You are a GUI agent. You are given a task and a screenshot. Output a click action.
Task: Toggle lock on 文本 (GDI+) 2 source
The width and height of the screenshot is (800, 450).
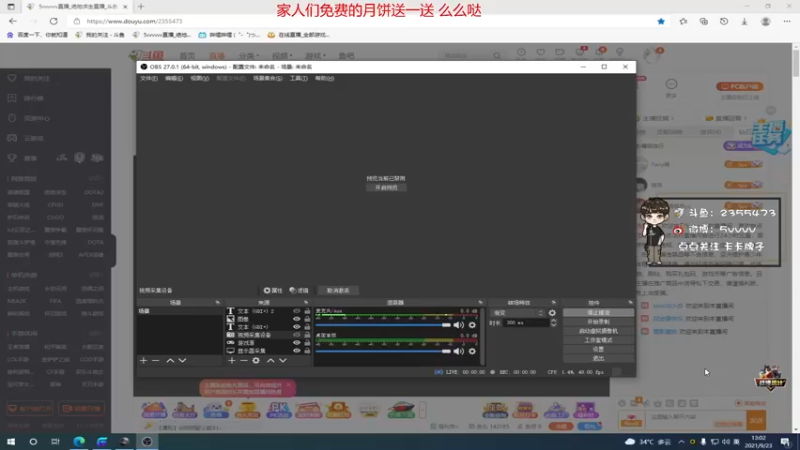(307, 311)
